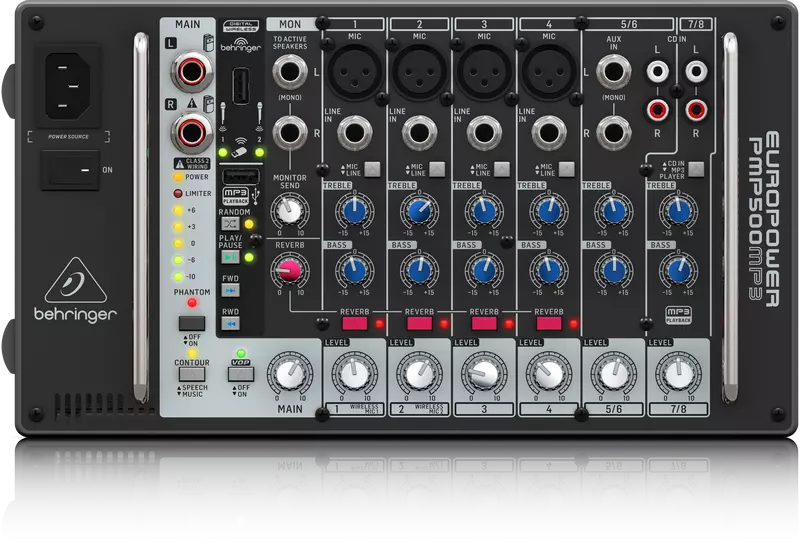Click the AUX IN R jack
Image resolution: width=800 pixels, height=546 pixels.
point(614,133)
